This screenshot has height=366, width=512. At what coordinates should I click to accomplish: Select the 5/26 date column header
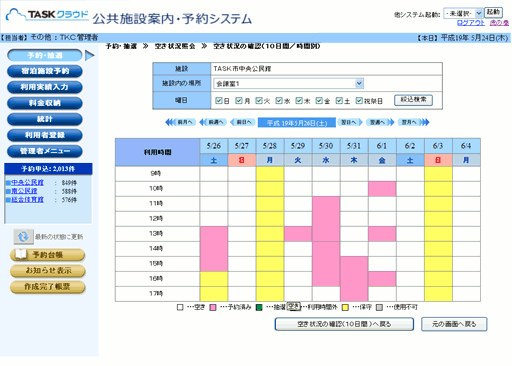click(214, 146)
